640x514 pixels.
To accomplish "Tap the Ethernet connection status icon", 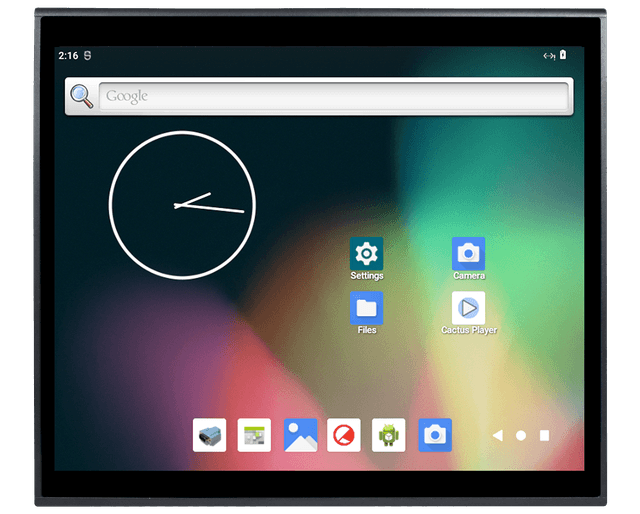I will click(549, 56).
